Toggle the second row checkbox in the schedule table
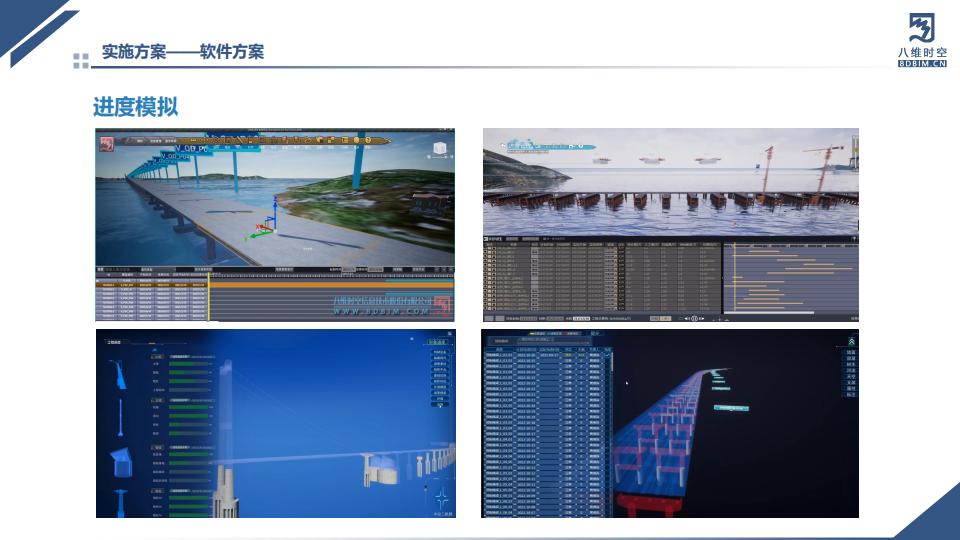Viewport: 960px width, 540px height. (487, 252)
